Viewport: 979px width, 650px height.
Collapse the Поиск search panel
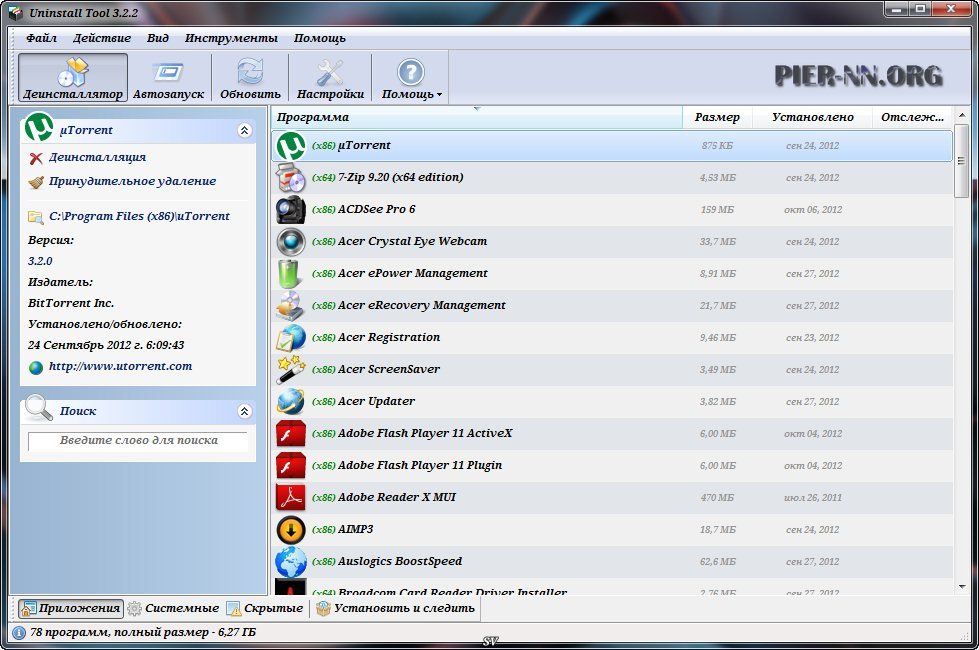click(x=244, y=411)
